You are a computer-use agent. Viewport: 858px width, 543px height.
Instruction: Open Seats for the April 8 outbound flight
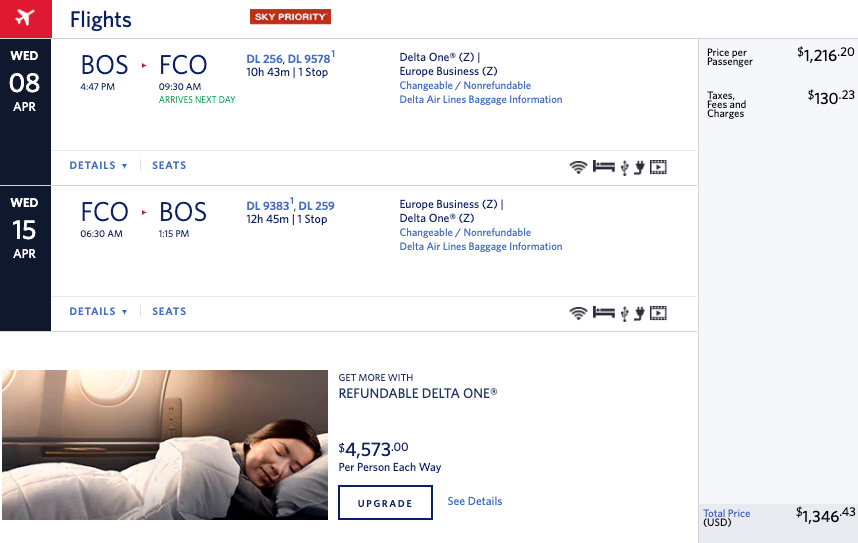tap(169, 166)
